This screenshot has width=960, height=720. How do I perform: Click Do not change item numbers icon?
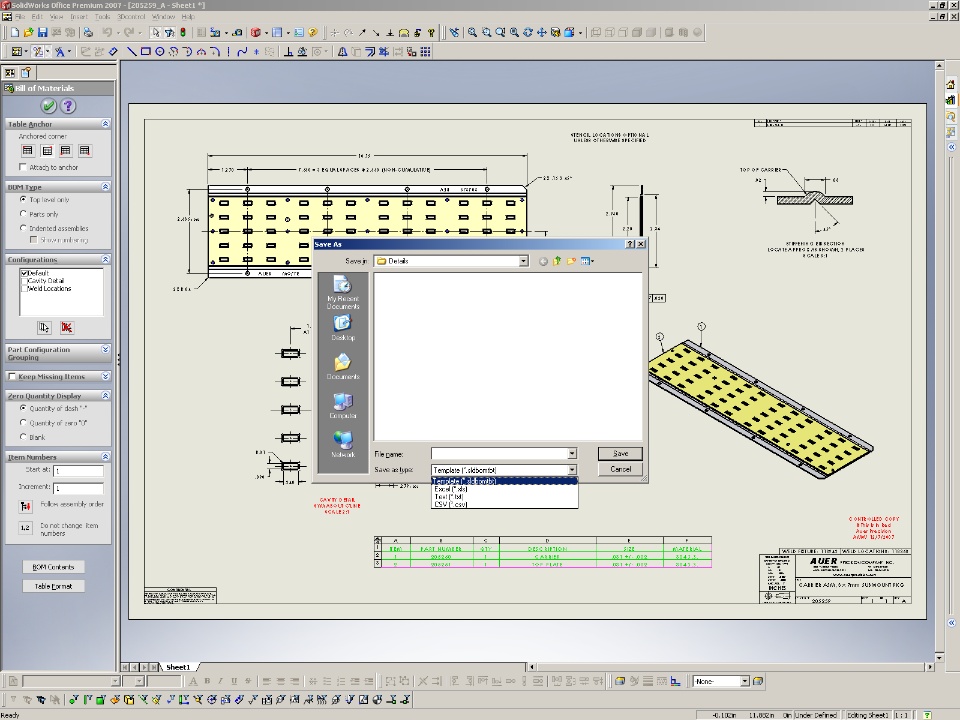click(26, 527)
